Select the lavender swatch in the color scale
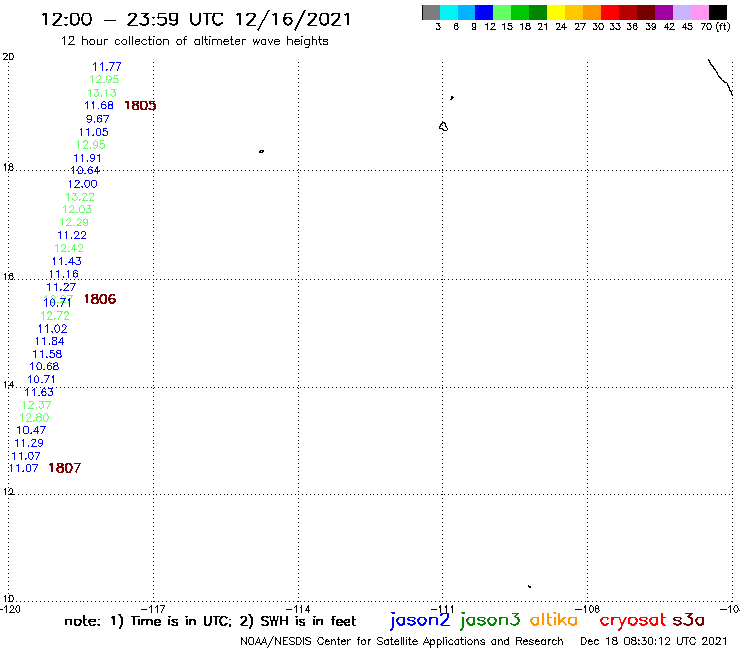 (x=681, y=12)
